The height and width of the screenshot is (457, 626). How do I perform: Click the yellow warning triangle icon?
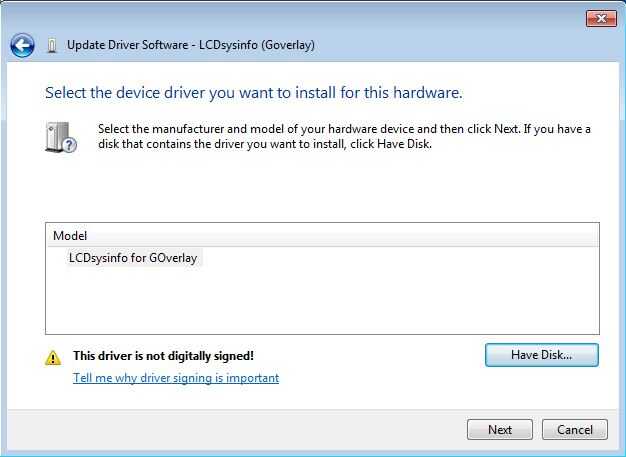tap(53, 357)
